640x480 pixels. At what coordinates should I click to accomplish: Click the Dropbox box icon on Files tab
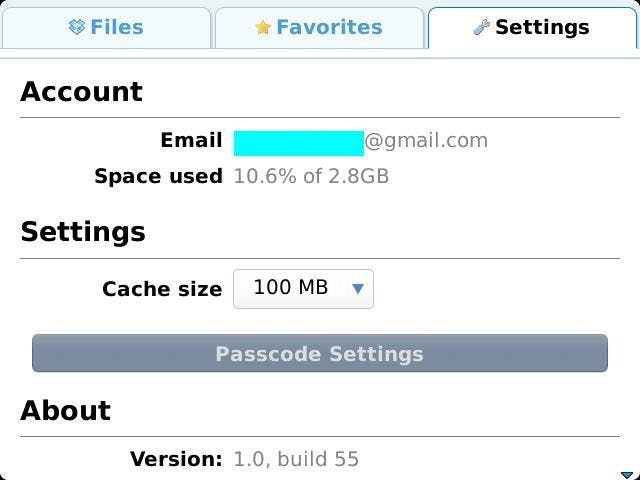pos(77,28)
